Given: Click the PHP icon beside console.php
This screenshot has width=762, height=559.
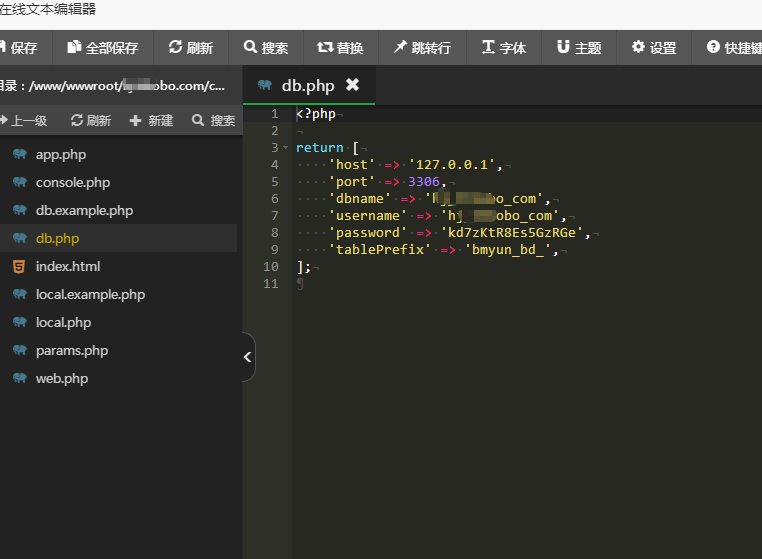Looking at the screenshot, I should click(20, 182).
